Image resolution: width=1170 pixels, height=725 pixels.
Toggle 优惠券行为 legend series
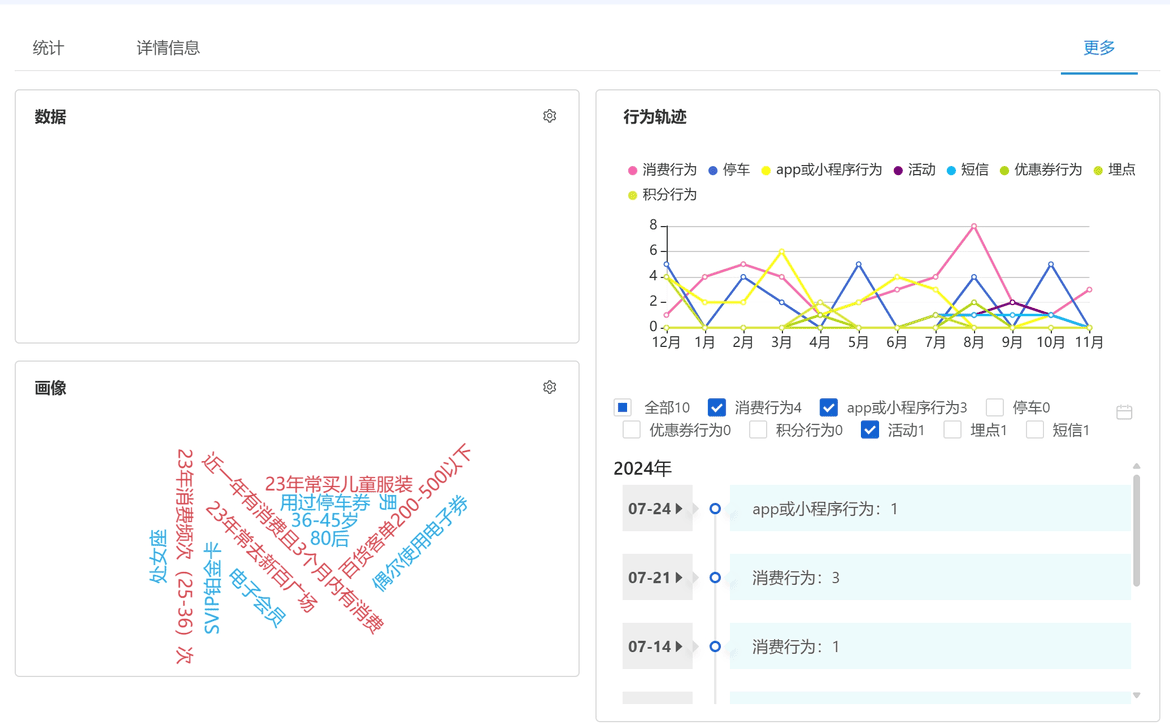pos(1041,170)
